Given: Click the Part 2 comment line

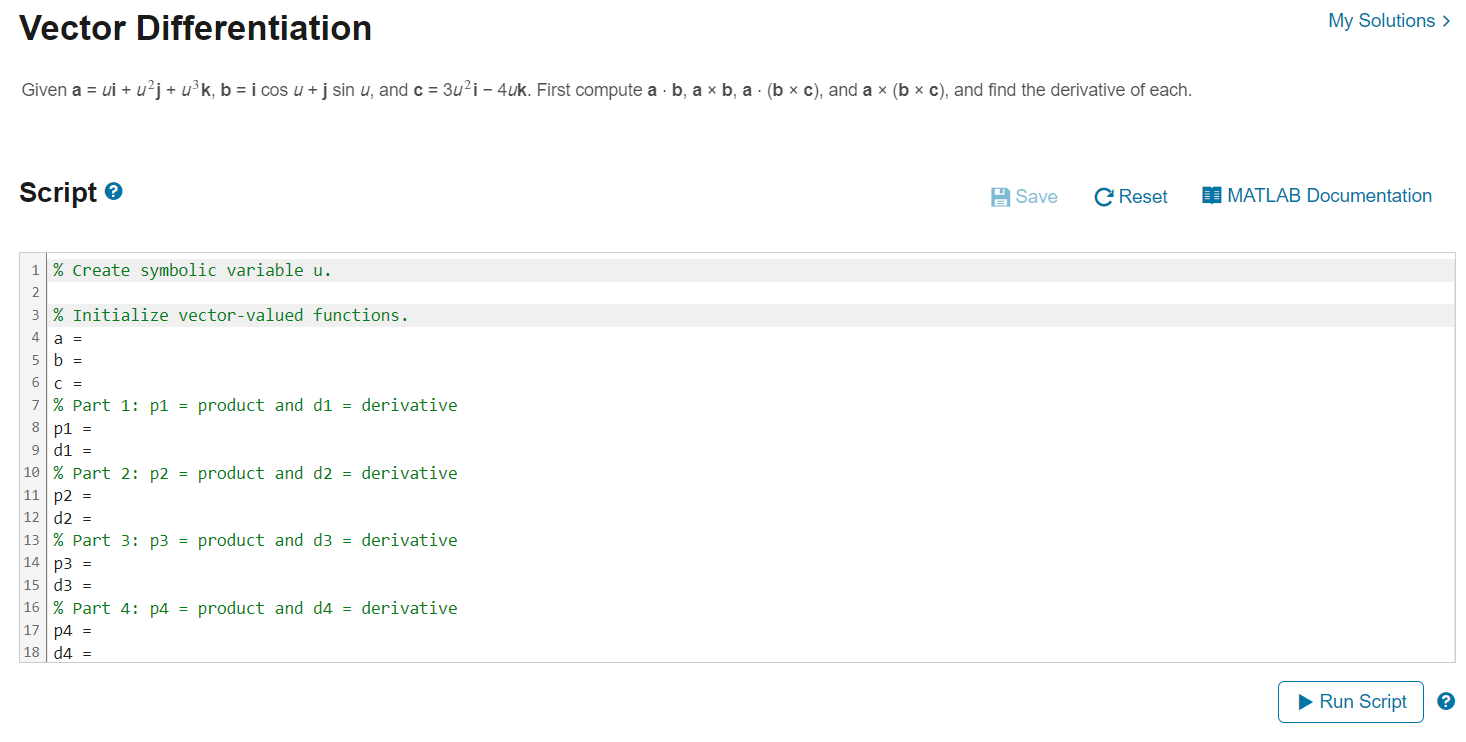Looking at the screenshot, I should tap(254, 472).
